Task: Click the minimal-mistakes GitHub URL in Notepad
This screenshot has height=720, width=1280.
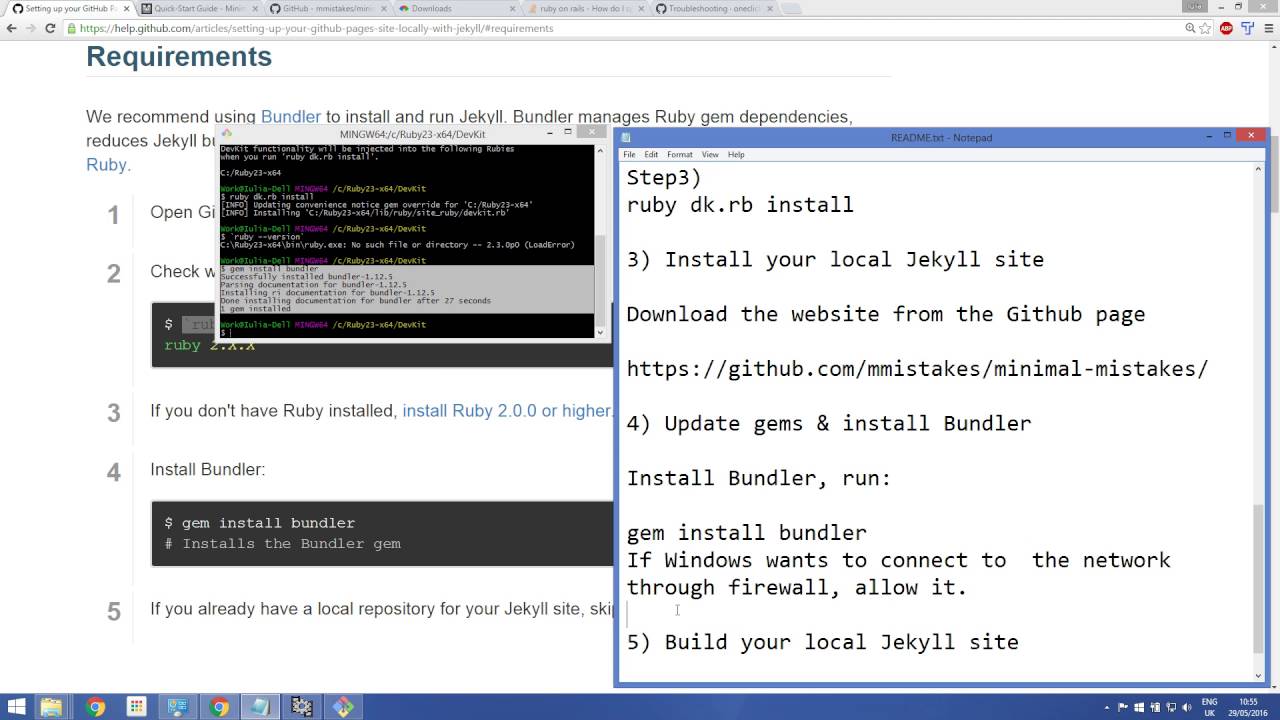Action: 917,369
